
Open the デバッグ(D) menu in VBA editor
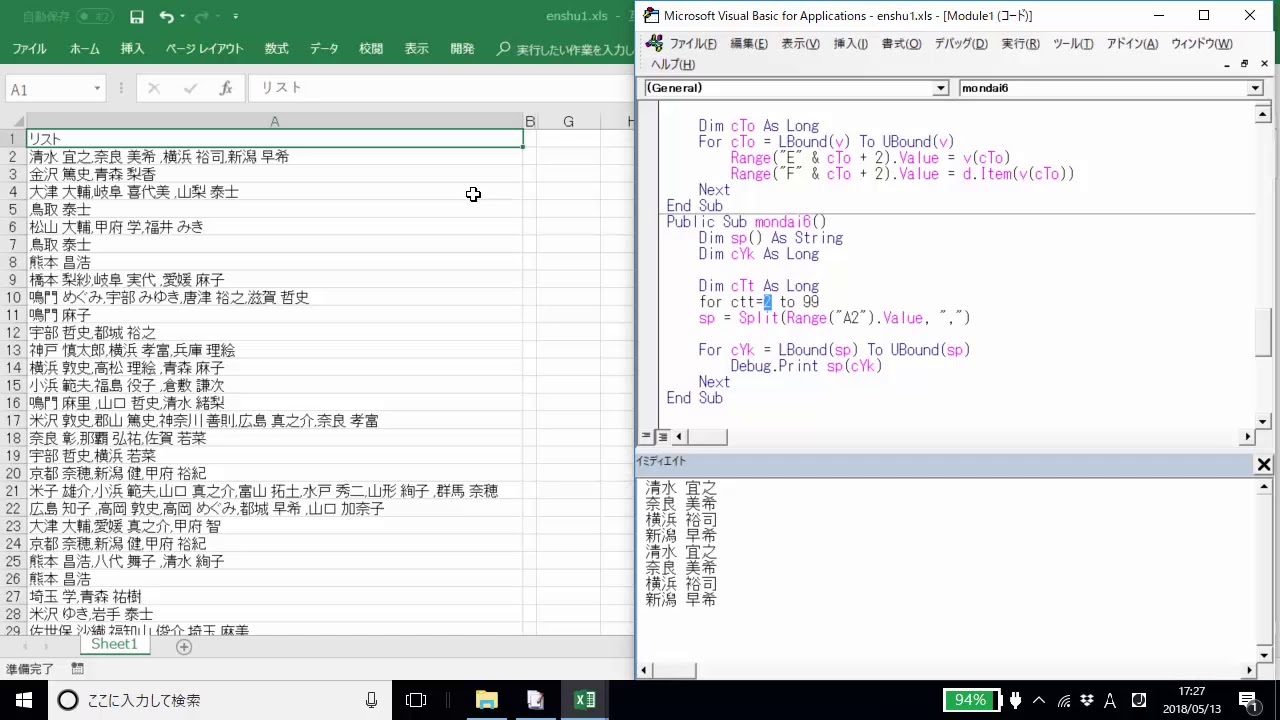[960, 43]
